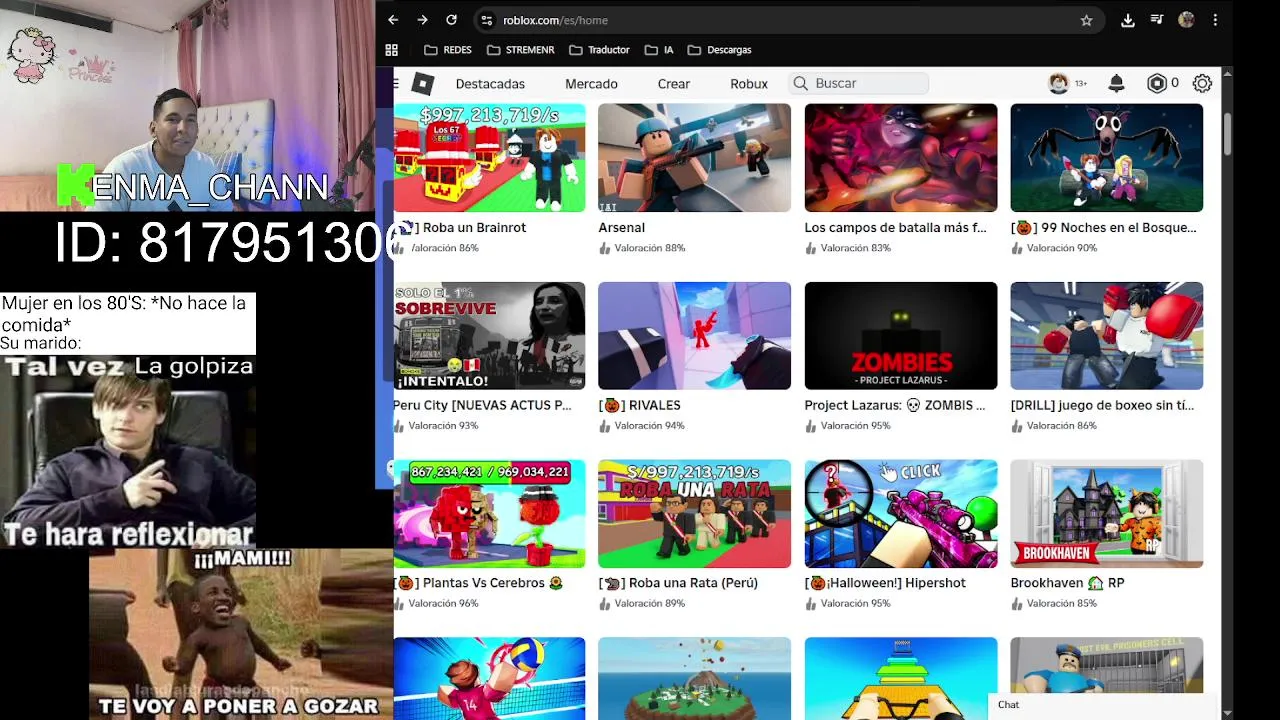This screenshot has width=1280, height=720.
Task: Click the Valoración 83% thumbs-up icon
Action: click(810, 248)
